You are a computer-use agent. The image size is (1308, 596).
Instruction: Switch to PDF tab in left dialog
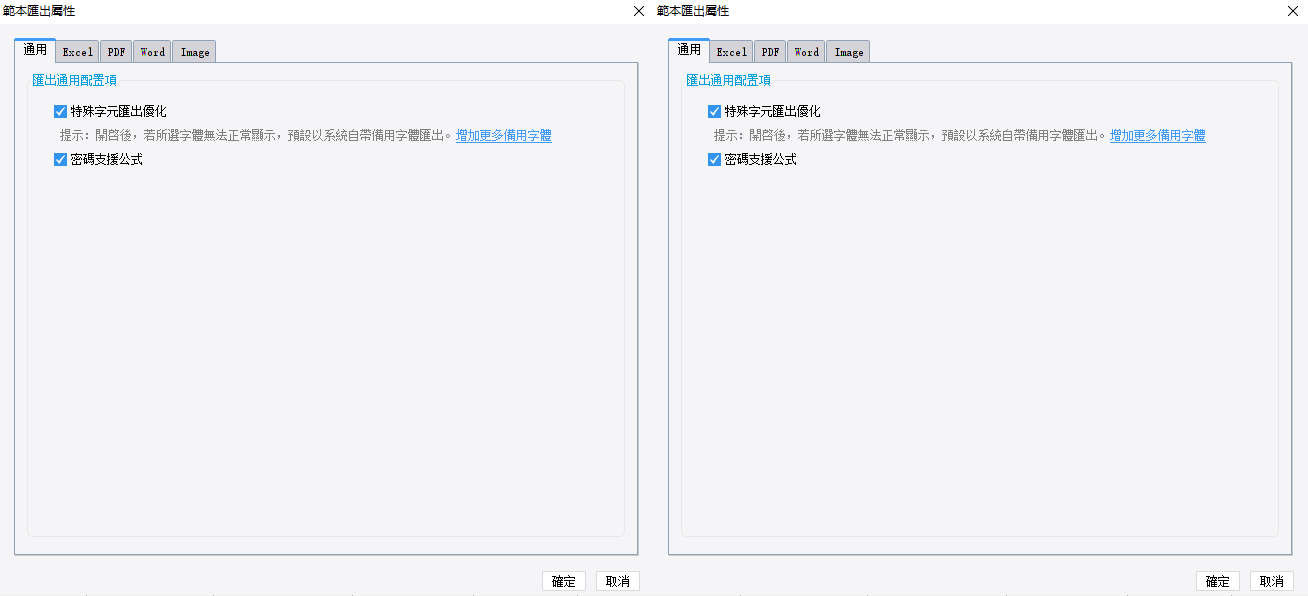(x=116, y=52)
